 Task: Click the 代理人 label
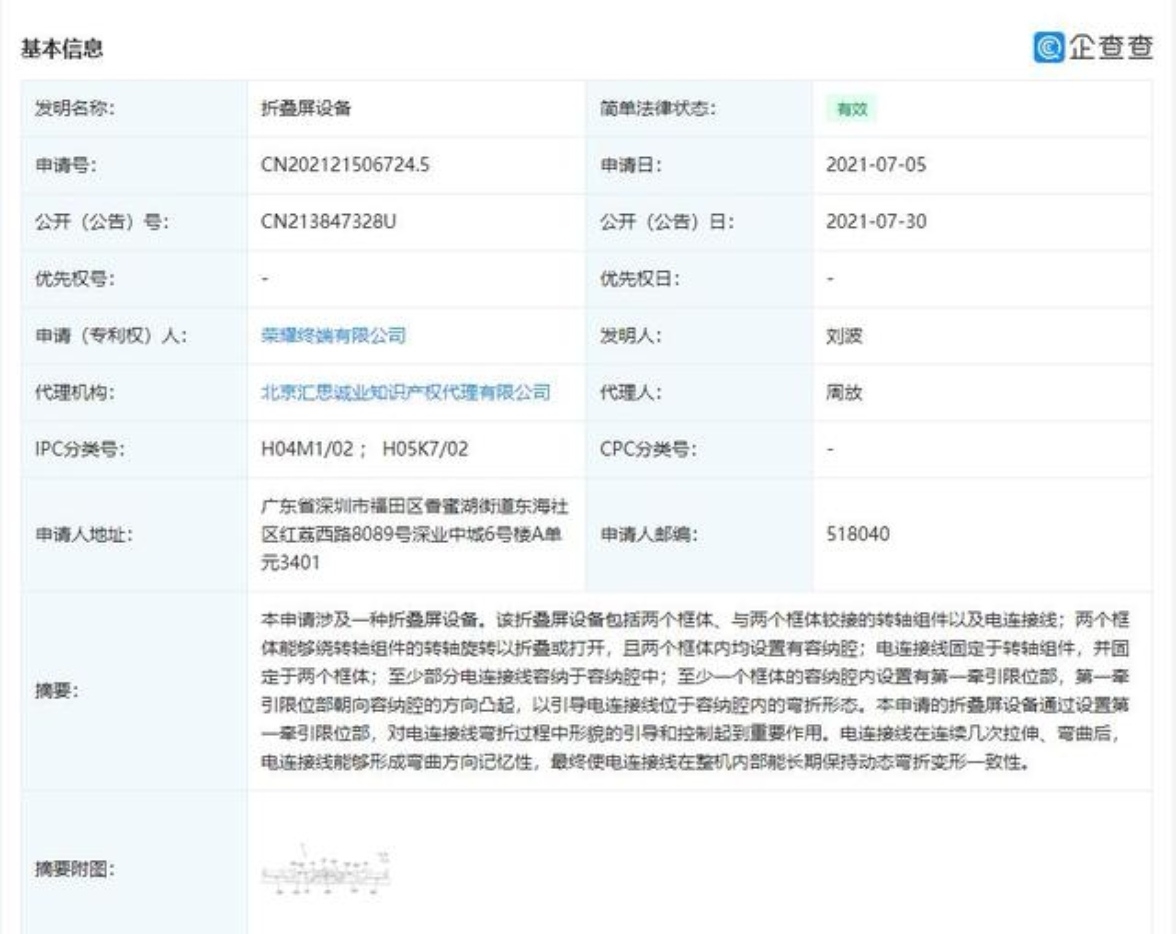631,392
